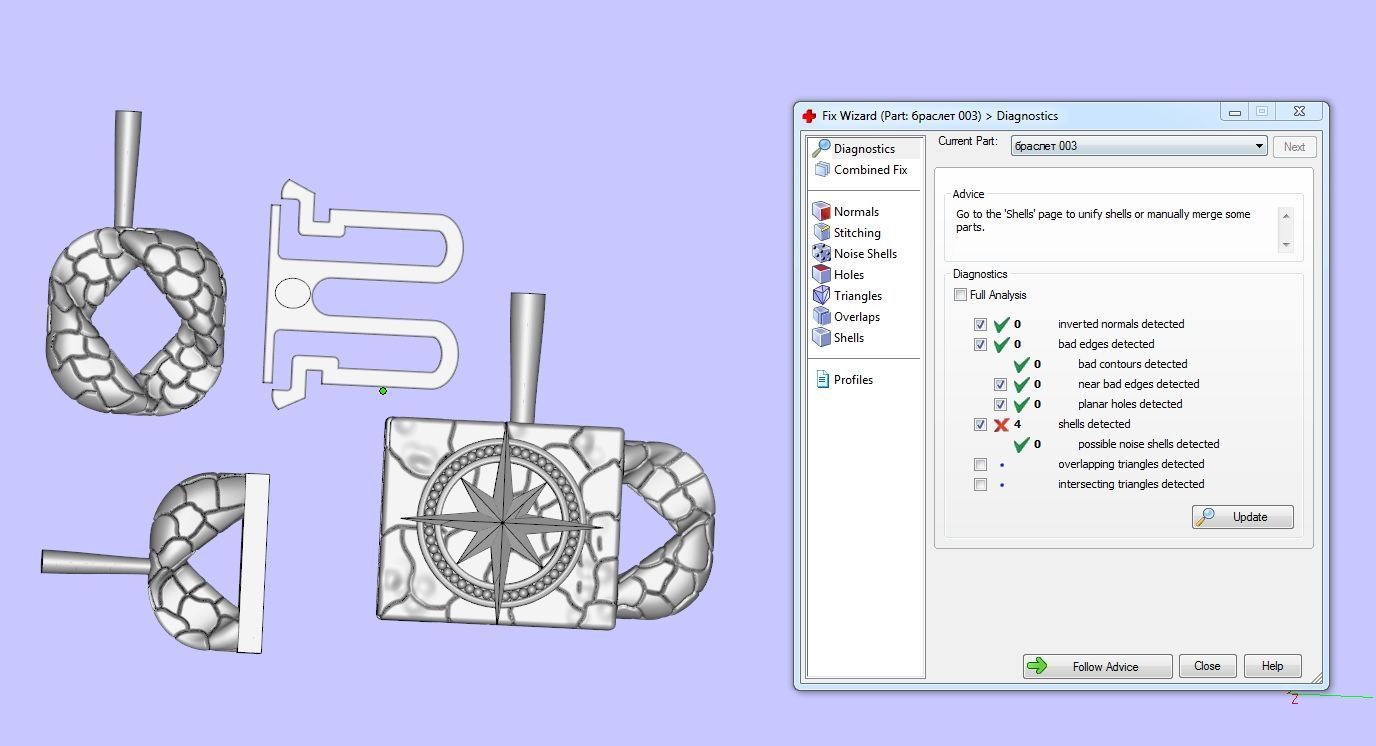Go to the Noise Shells page
Viewport: 1376px width, 746px height.
click(865, 254)
